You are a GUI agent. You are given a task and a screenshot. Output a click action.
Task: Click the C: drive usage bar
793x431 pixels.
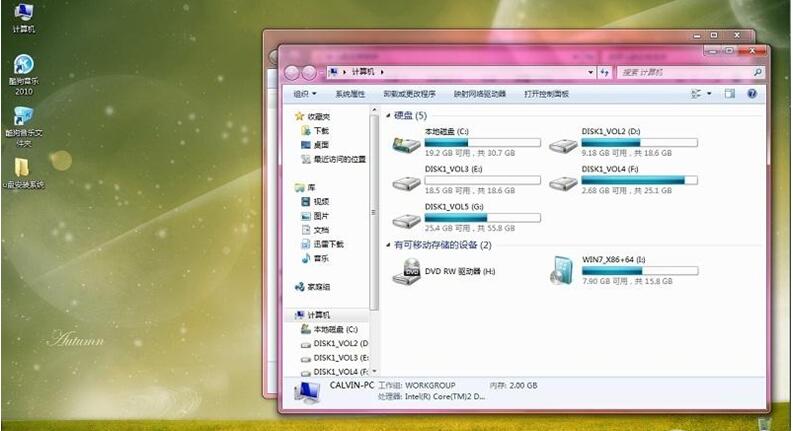tap(482, 143)
